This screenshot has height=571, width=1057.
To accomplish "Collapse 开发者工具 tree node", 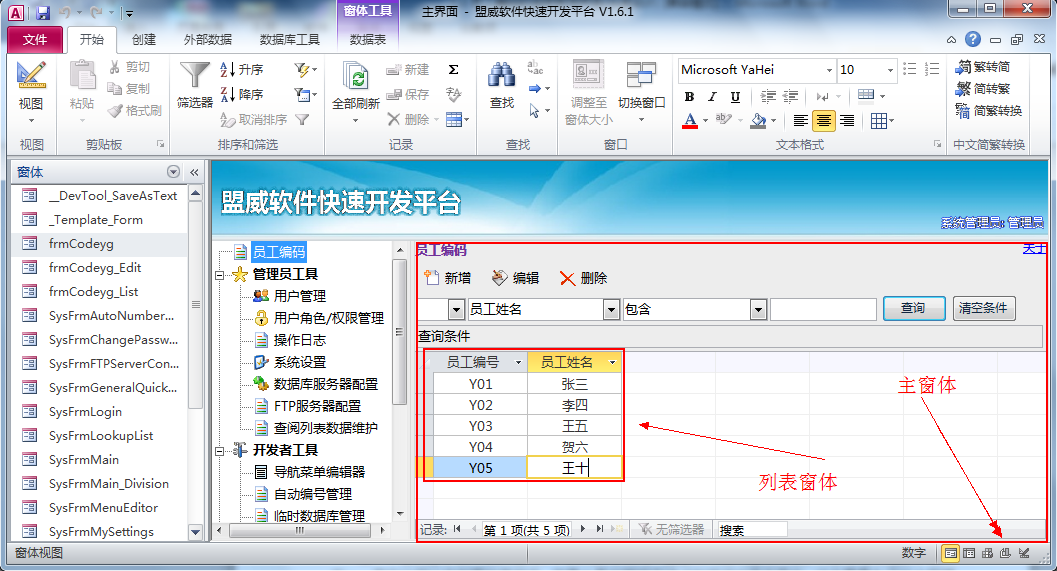I will point(220,451).
